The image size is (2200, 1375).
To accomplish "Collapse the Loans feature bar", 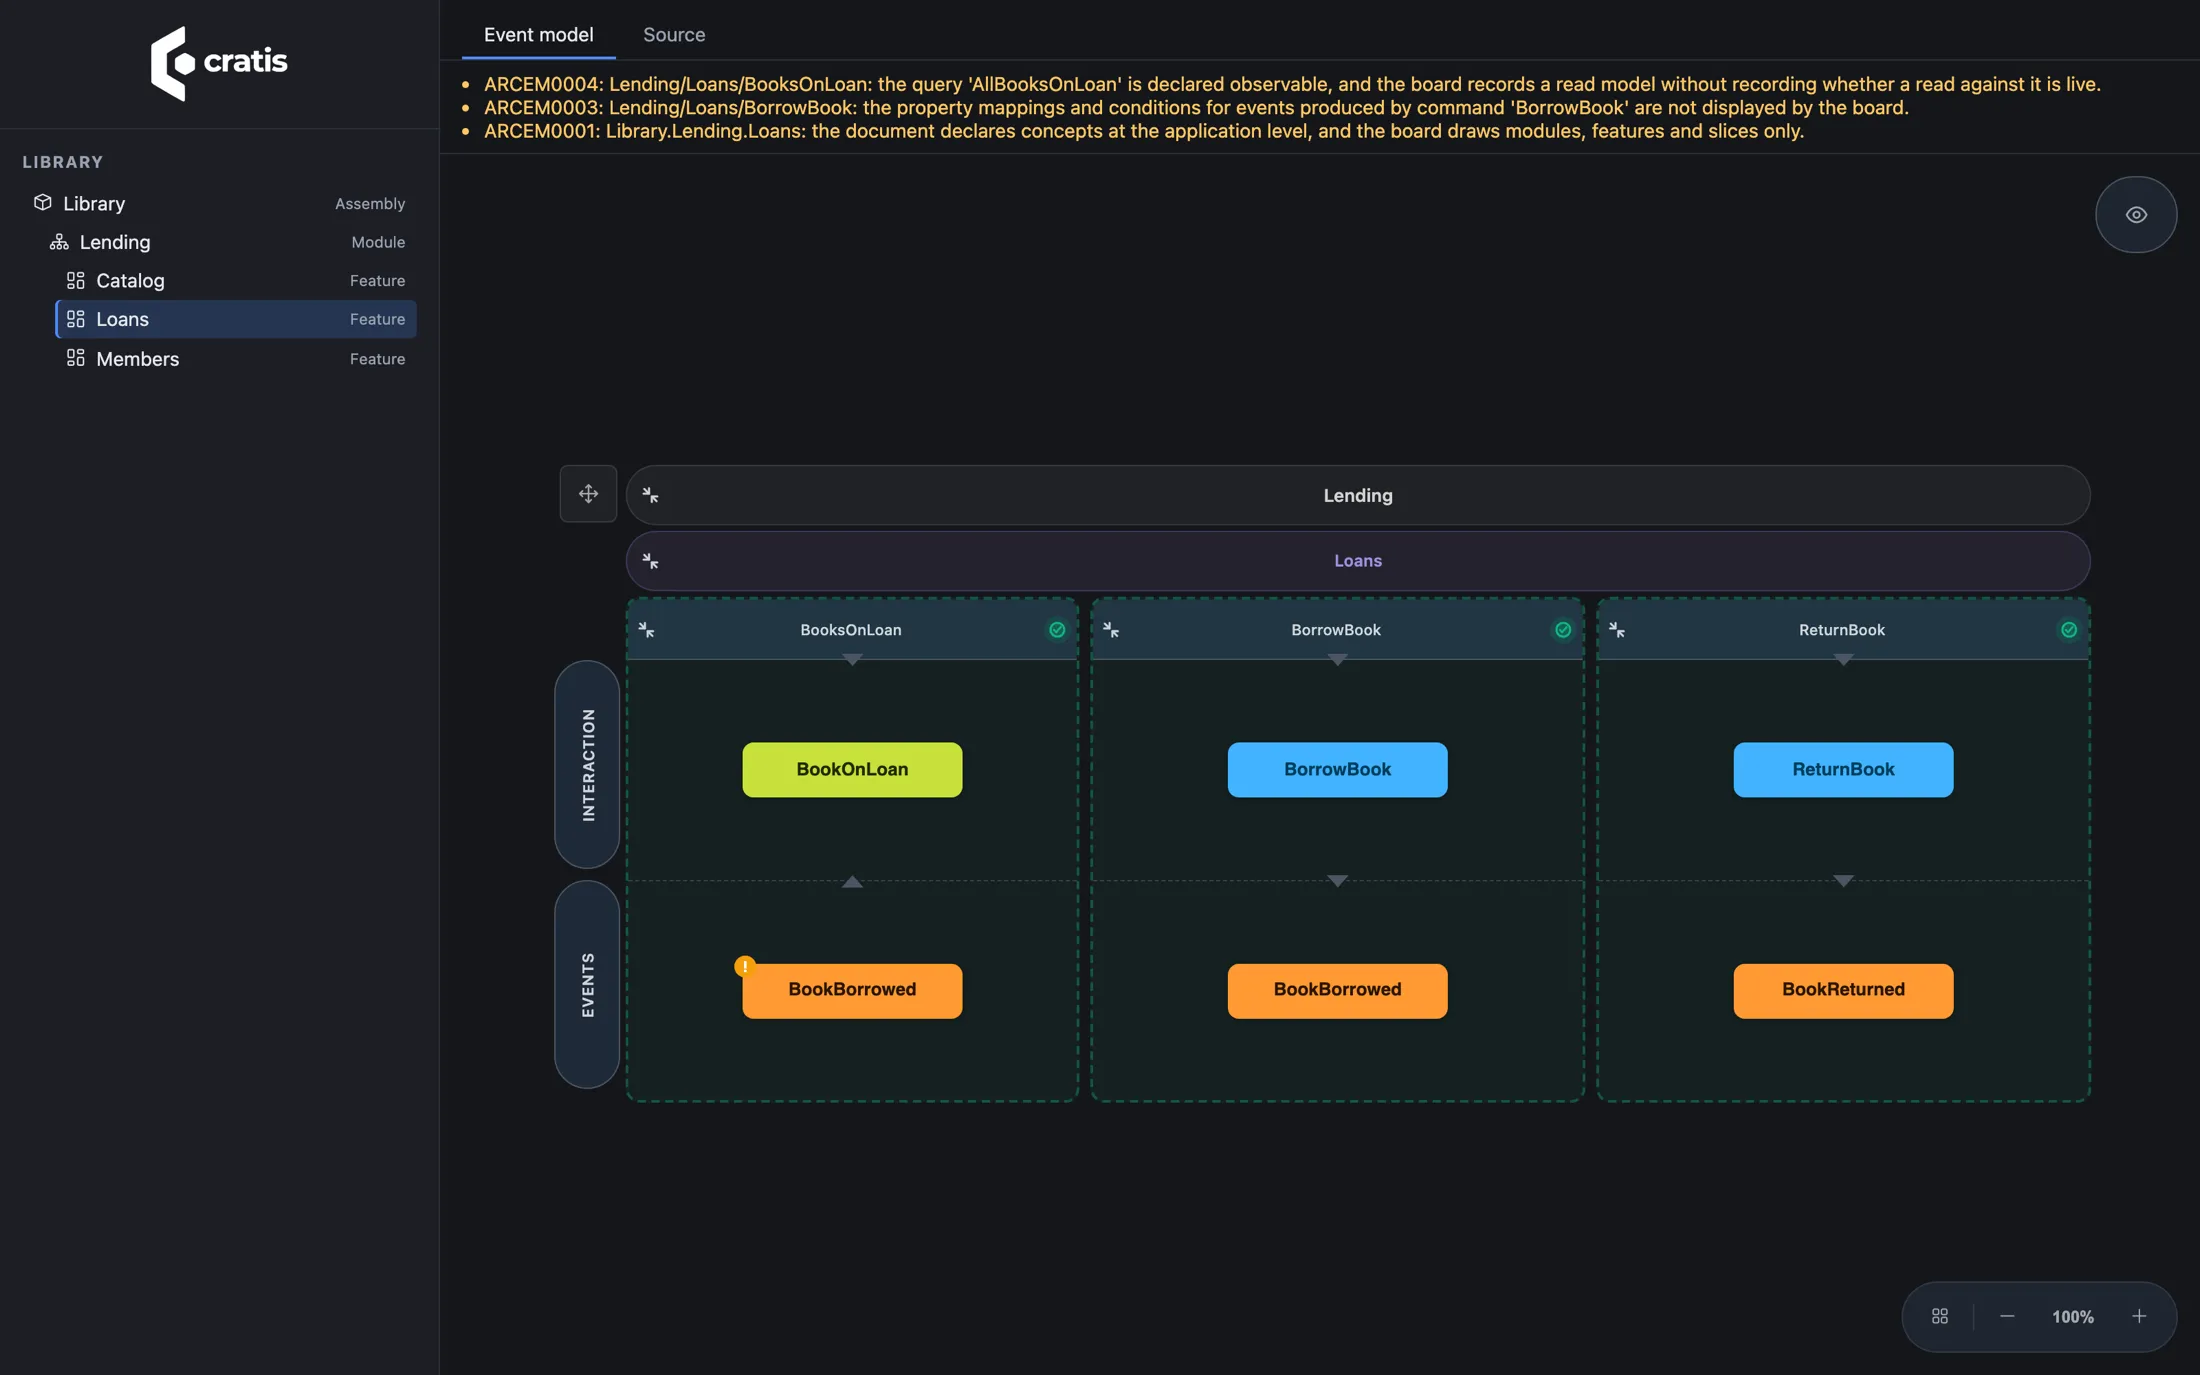I will click(650, 561).
